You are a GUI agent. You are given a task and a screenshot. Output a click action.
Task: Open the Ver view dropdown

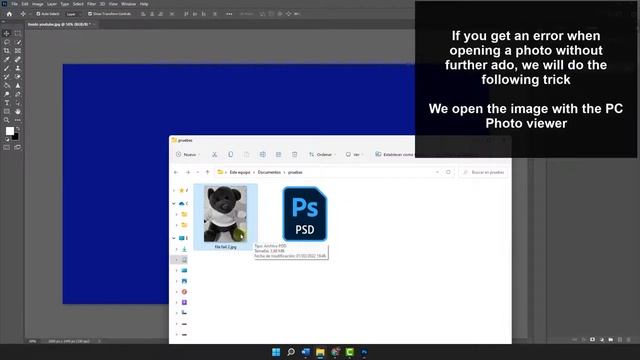[354, 155]
